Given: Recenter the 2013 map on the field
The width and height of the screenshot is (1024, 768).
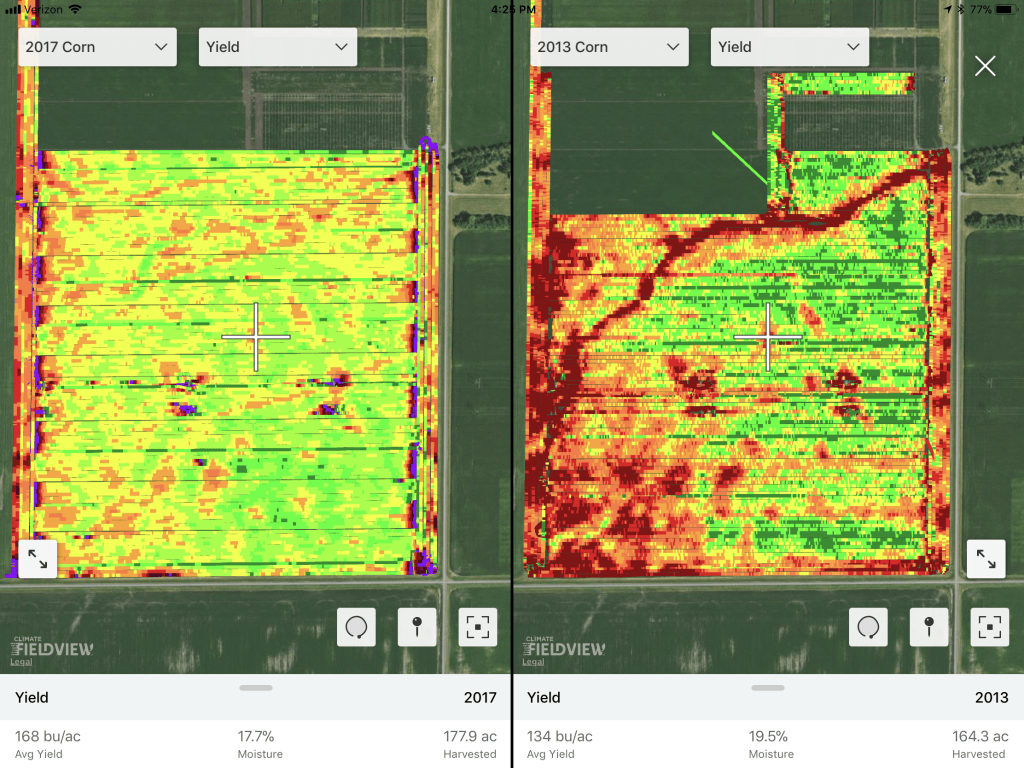Looking at the screenshot, I should click(990, 627).
